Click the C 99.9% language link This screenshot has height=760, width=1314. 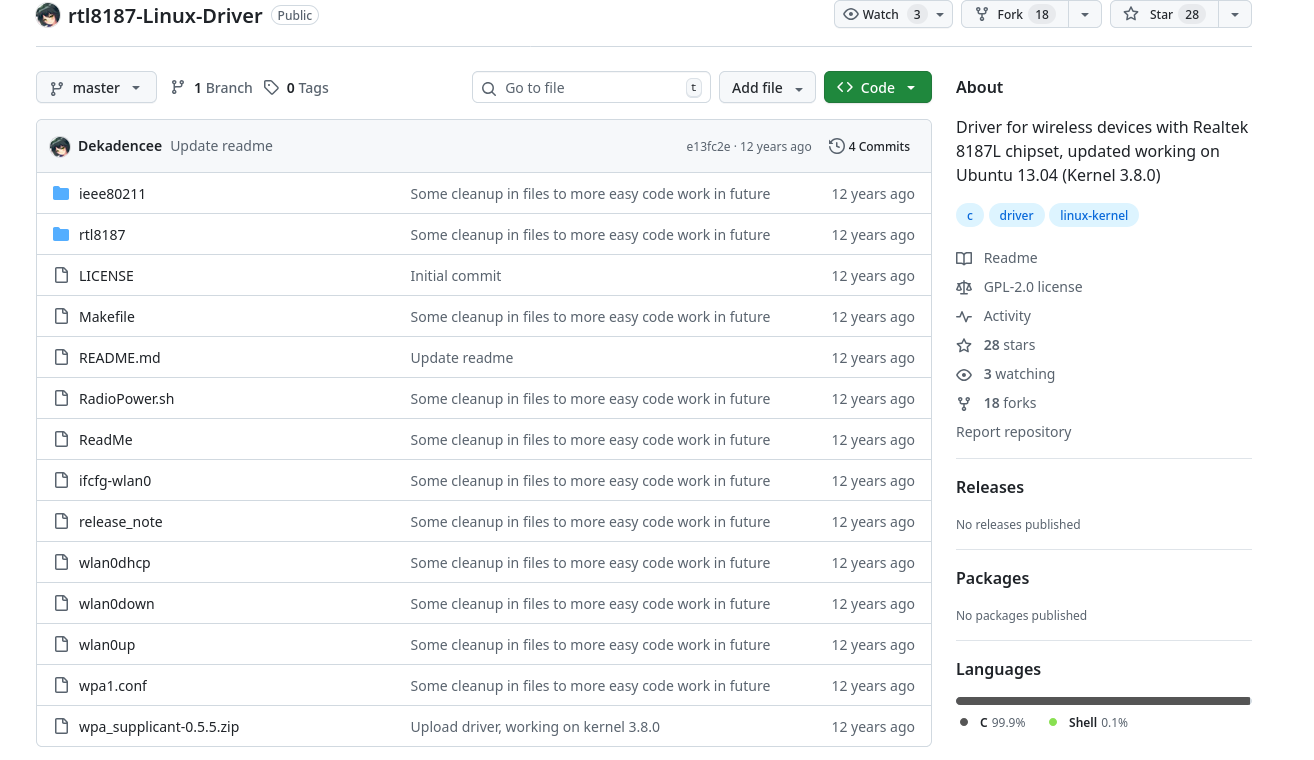coord(992,722)
